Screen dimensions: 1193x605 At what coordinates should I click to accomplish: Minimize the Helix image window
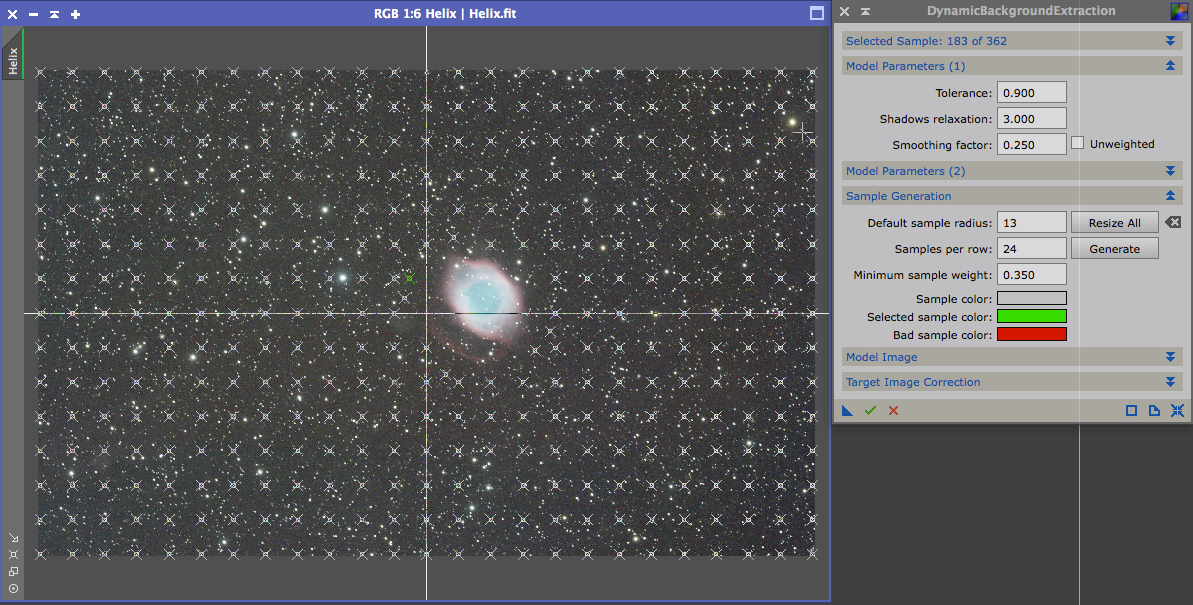click(x=33, y=14)
